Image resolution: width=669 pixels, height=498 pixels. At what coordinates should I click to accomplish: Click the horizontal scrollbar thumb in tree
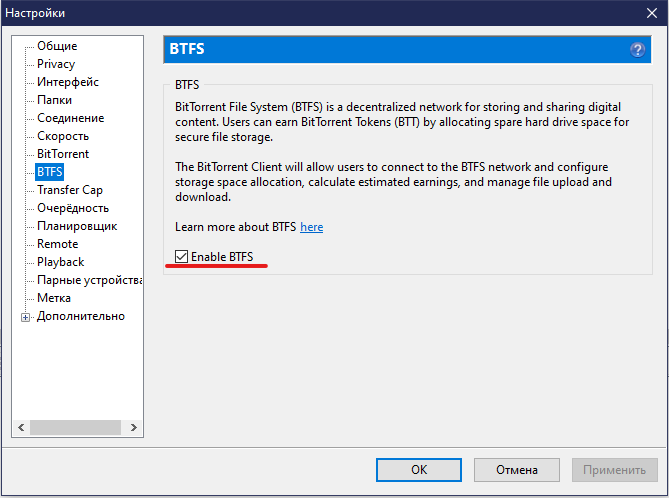(x=75, y=427)
